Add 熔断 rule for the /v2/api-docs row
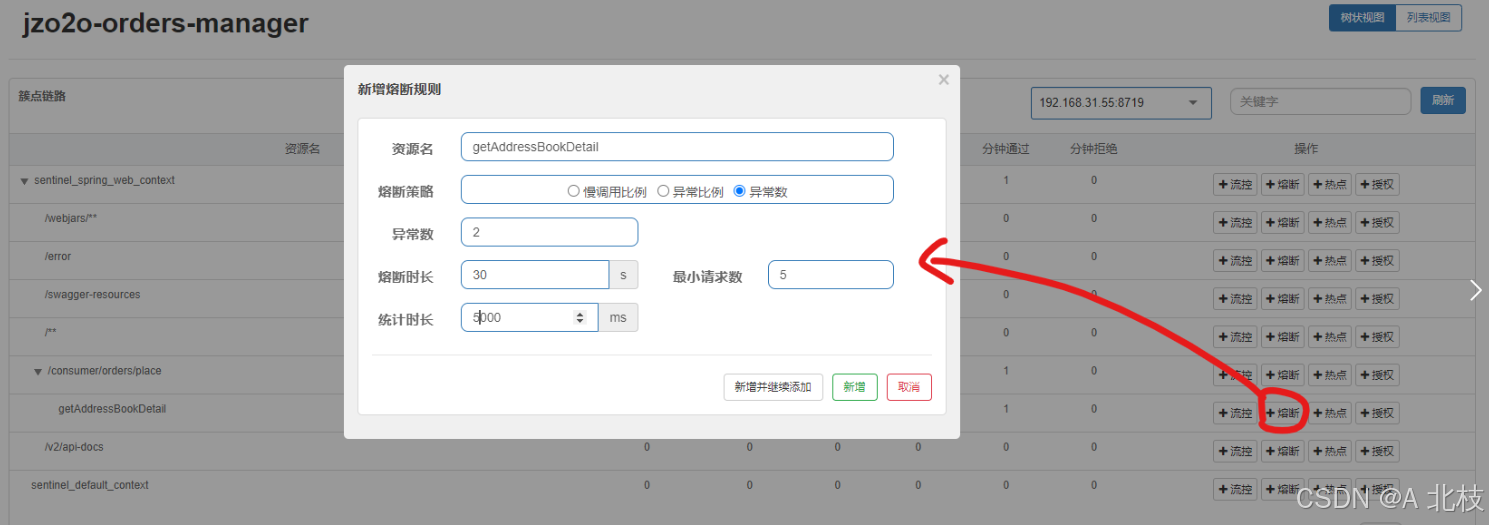 [x=1282, y=450]
